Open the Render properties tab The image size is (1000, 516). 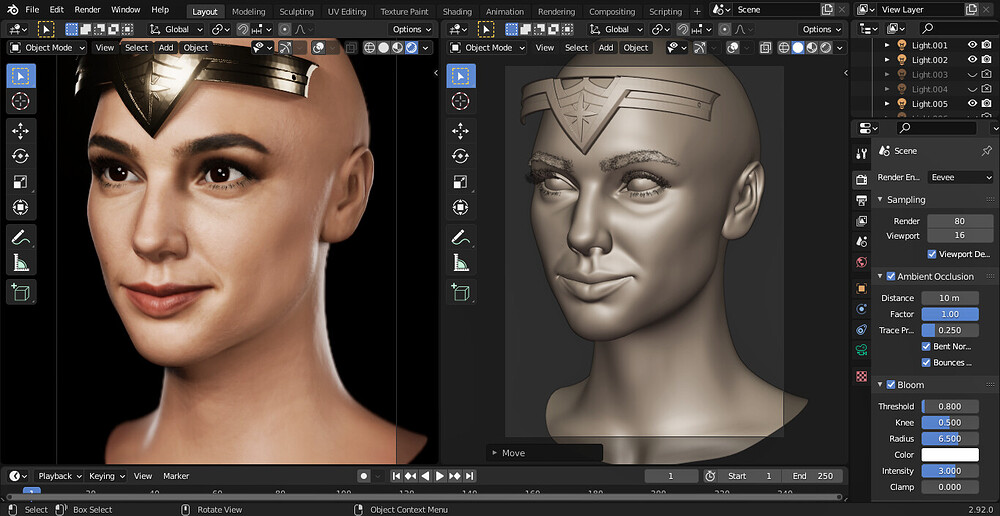tap(862, 179)
